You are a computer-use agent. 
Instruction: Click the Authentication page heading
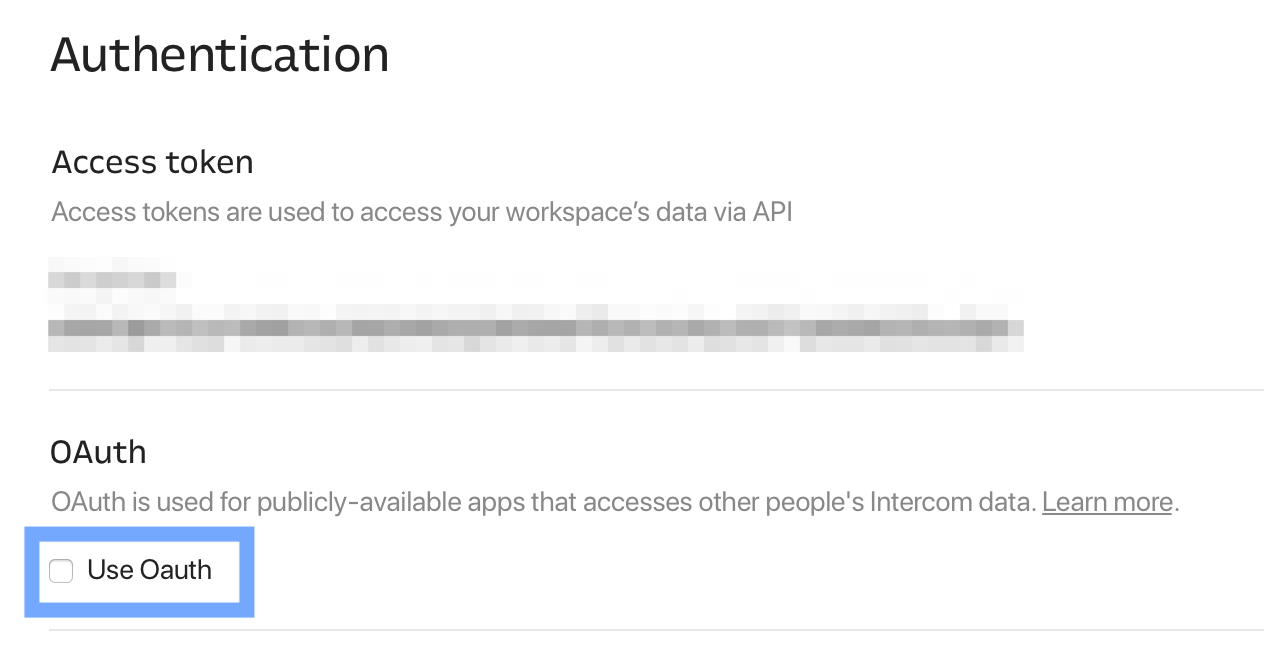[x=220, y=54]
